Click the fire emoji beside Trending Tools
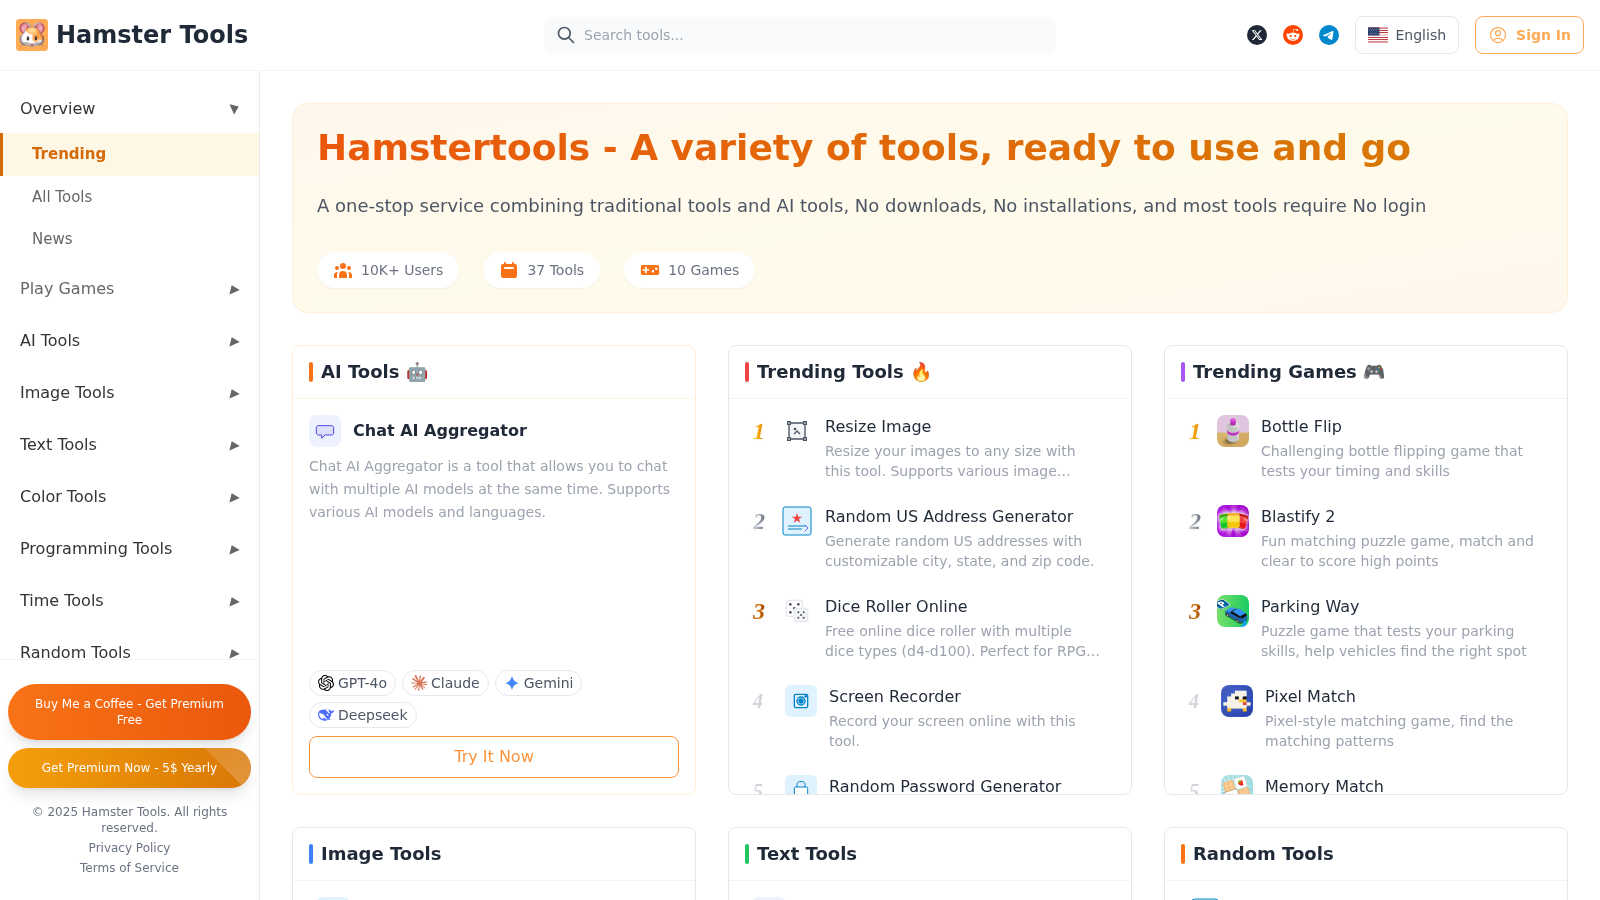 (x=921, y=372)
